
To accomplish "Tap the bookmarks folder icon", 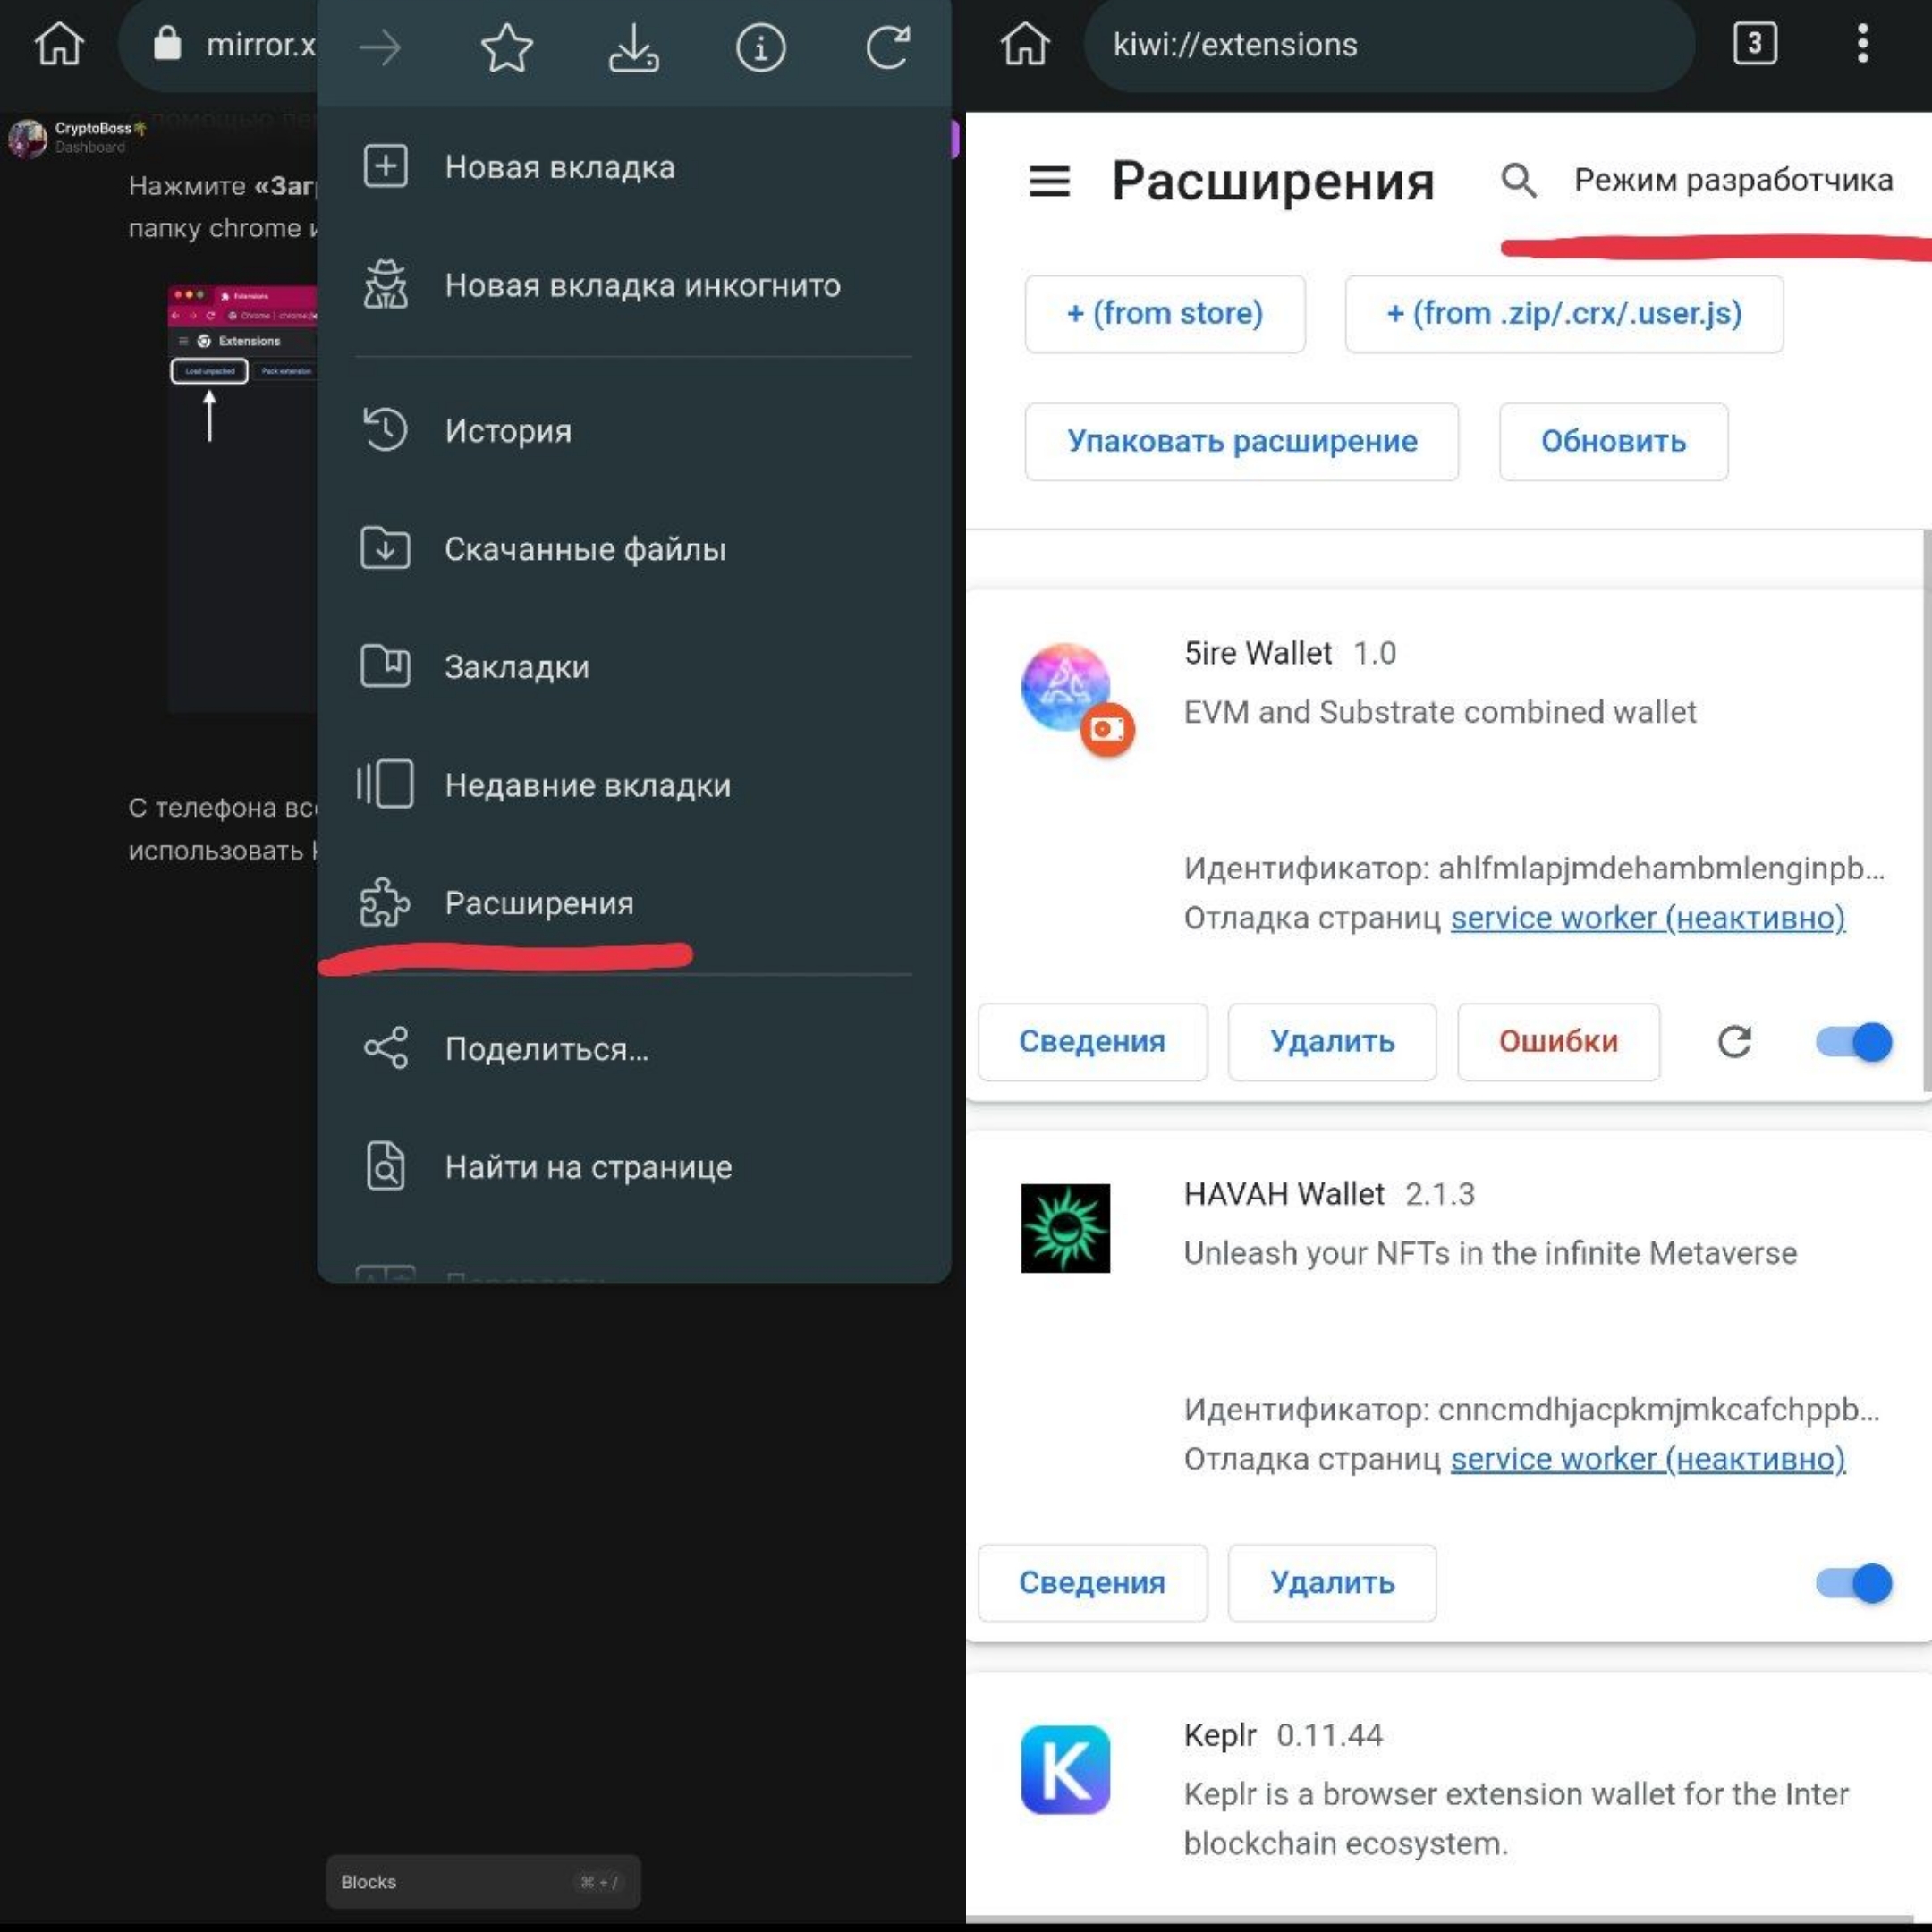I will 385,666.
